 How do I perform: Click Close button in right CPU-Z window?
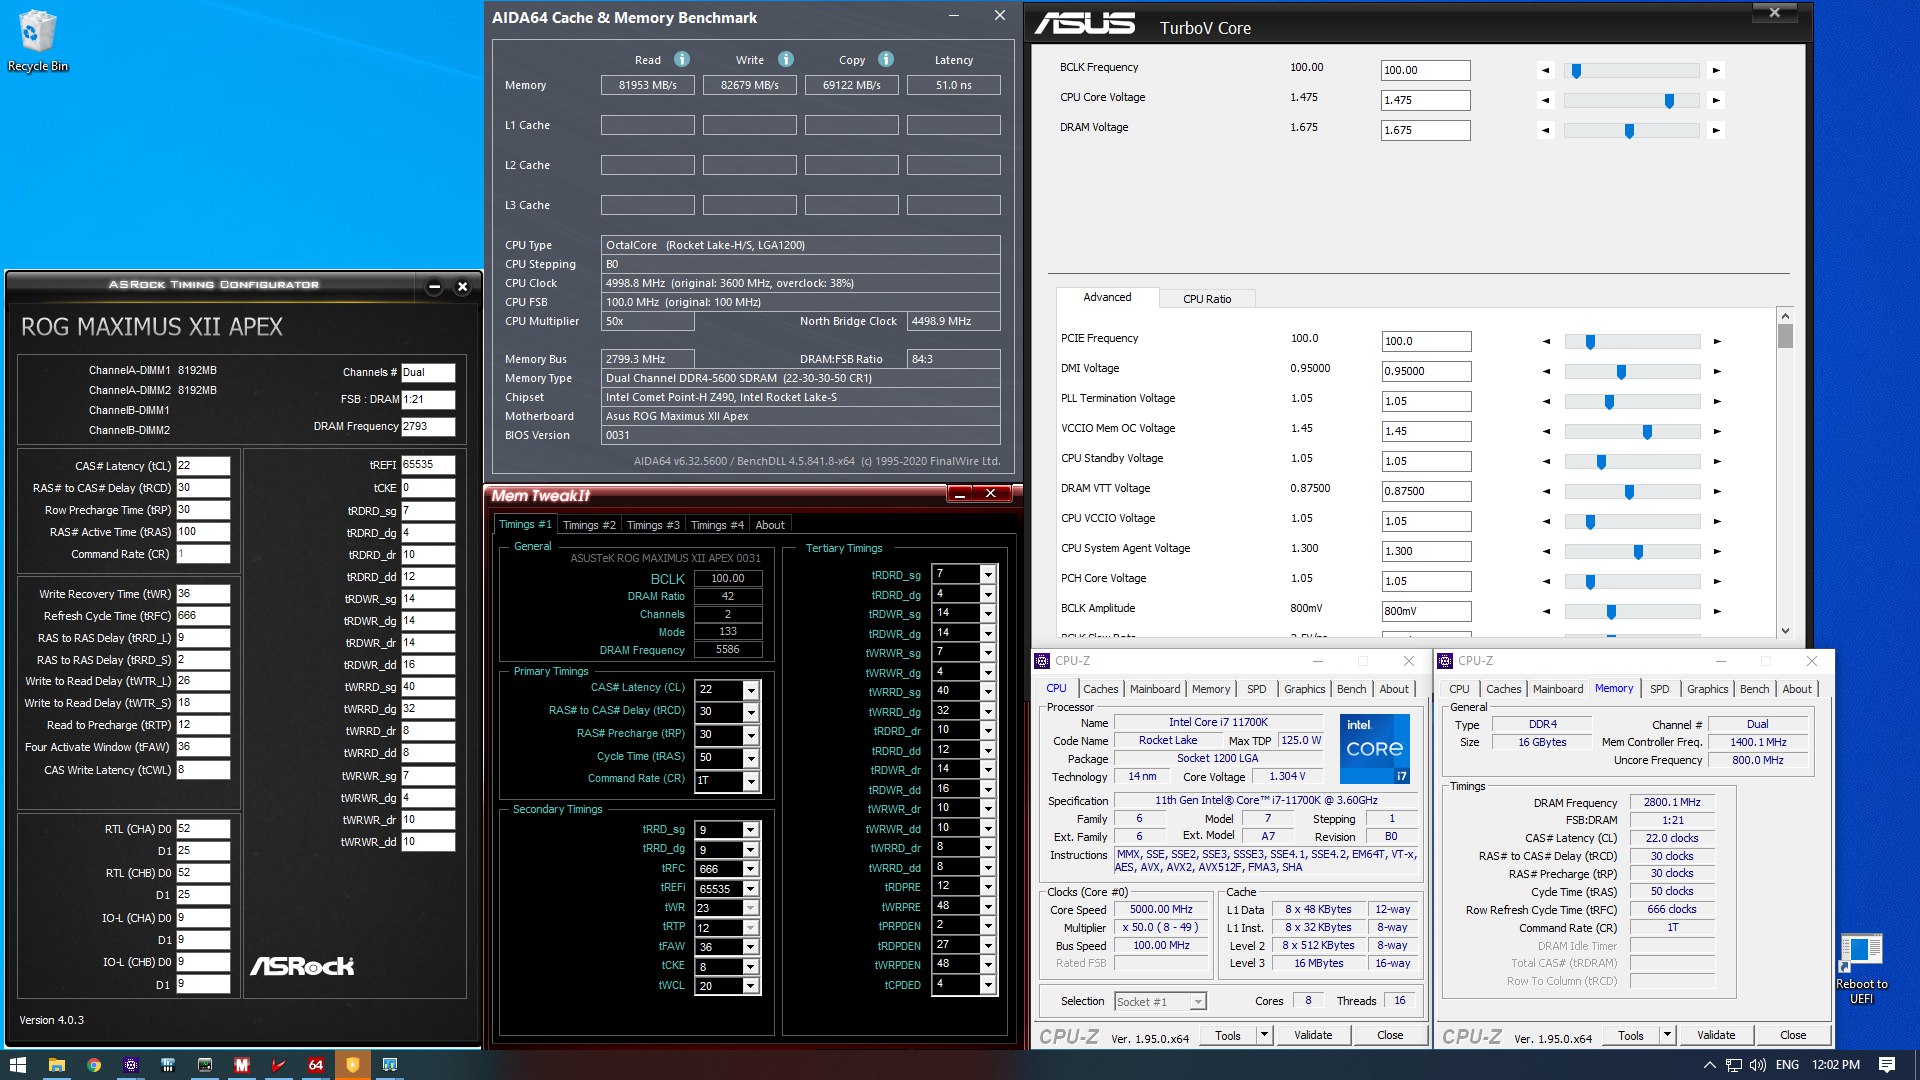[1793, 1035]
